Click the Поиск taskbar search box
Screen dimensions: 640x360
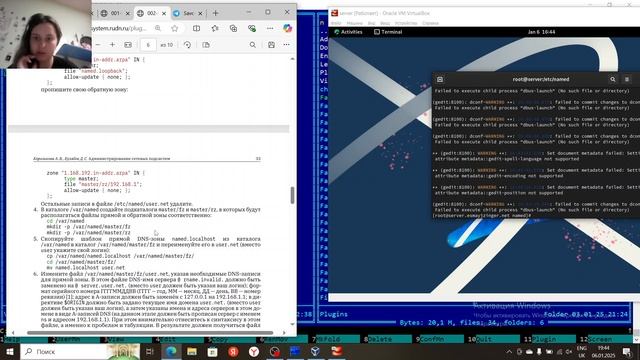(x=80, y=351)
